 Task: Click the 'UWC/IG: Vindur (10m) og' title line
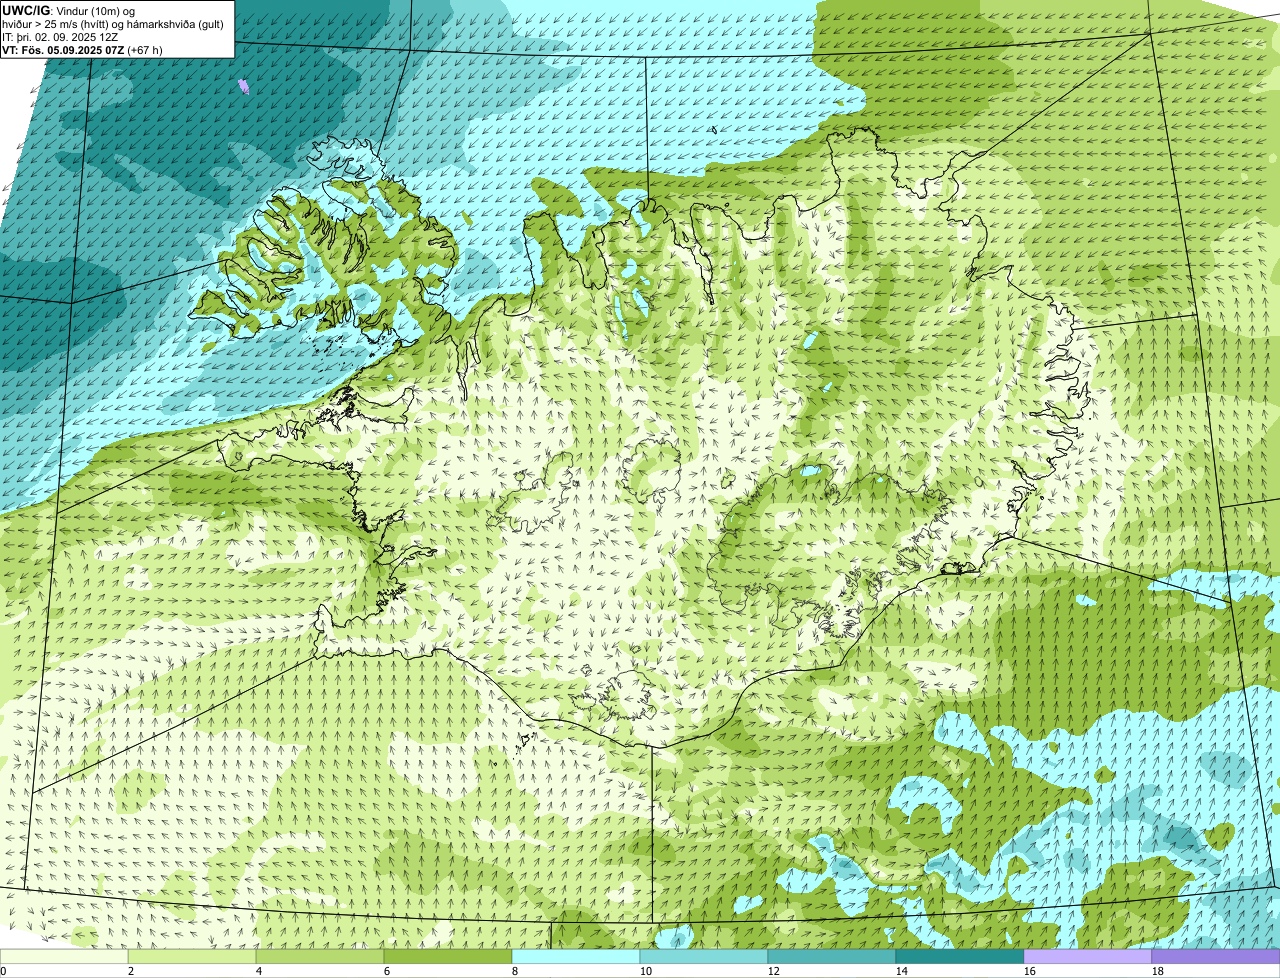(x=69, y=11)
